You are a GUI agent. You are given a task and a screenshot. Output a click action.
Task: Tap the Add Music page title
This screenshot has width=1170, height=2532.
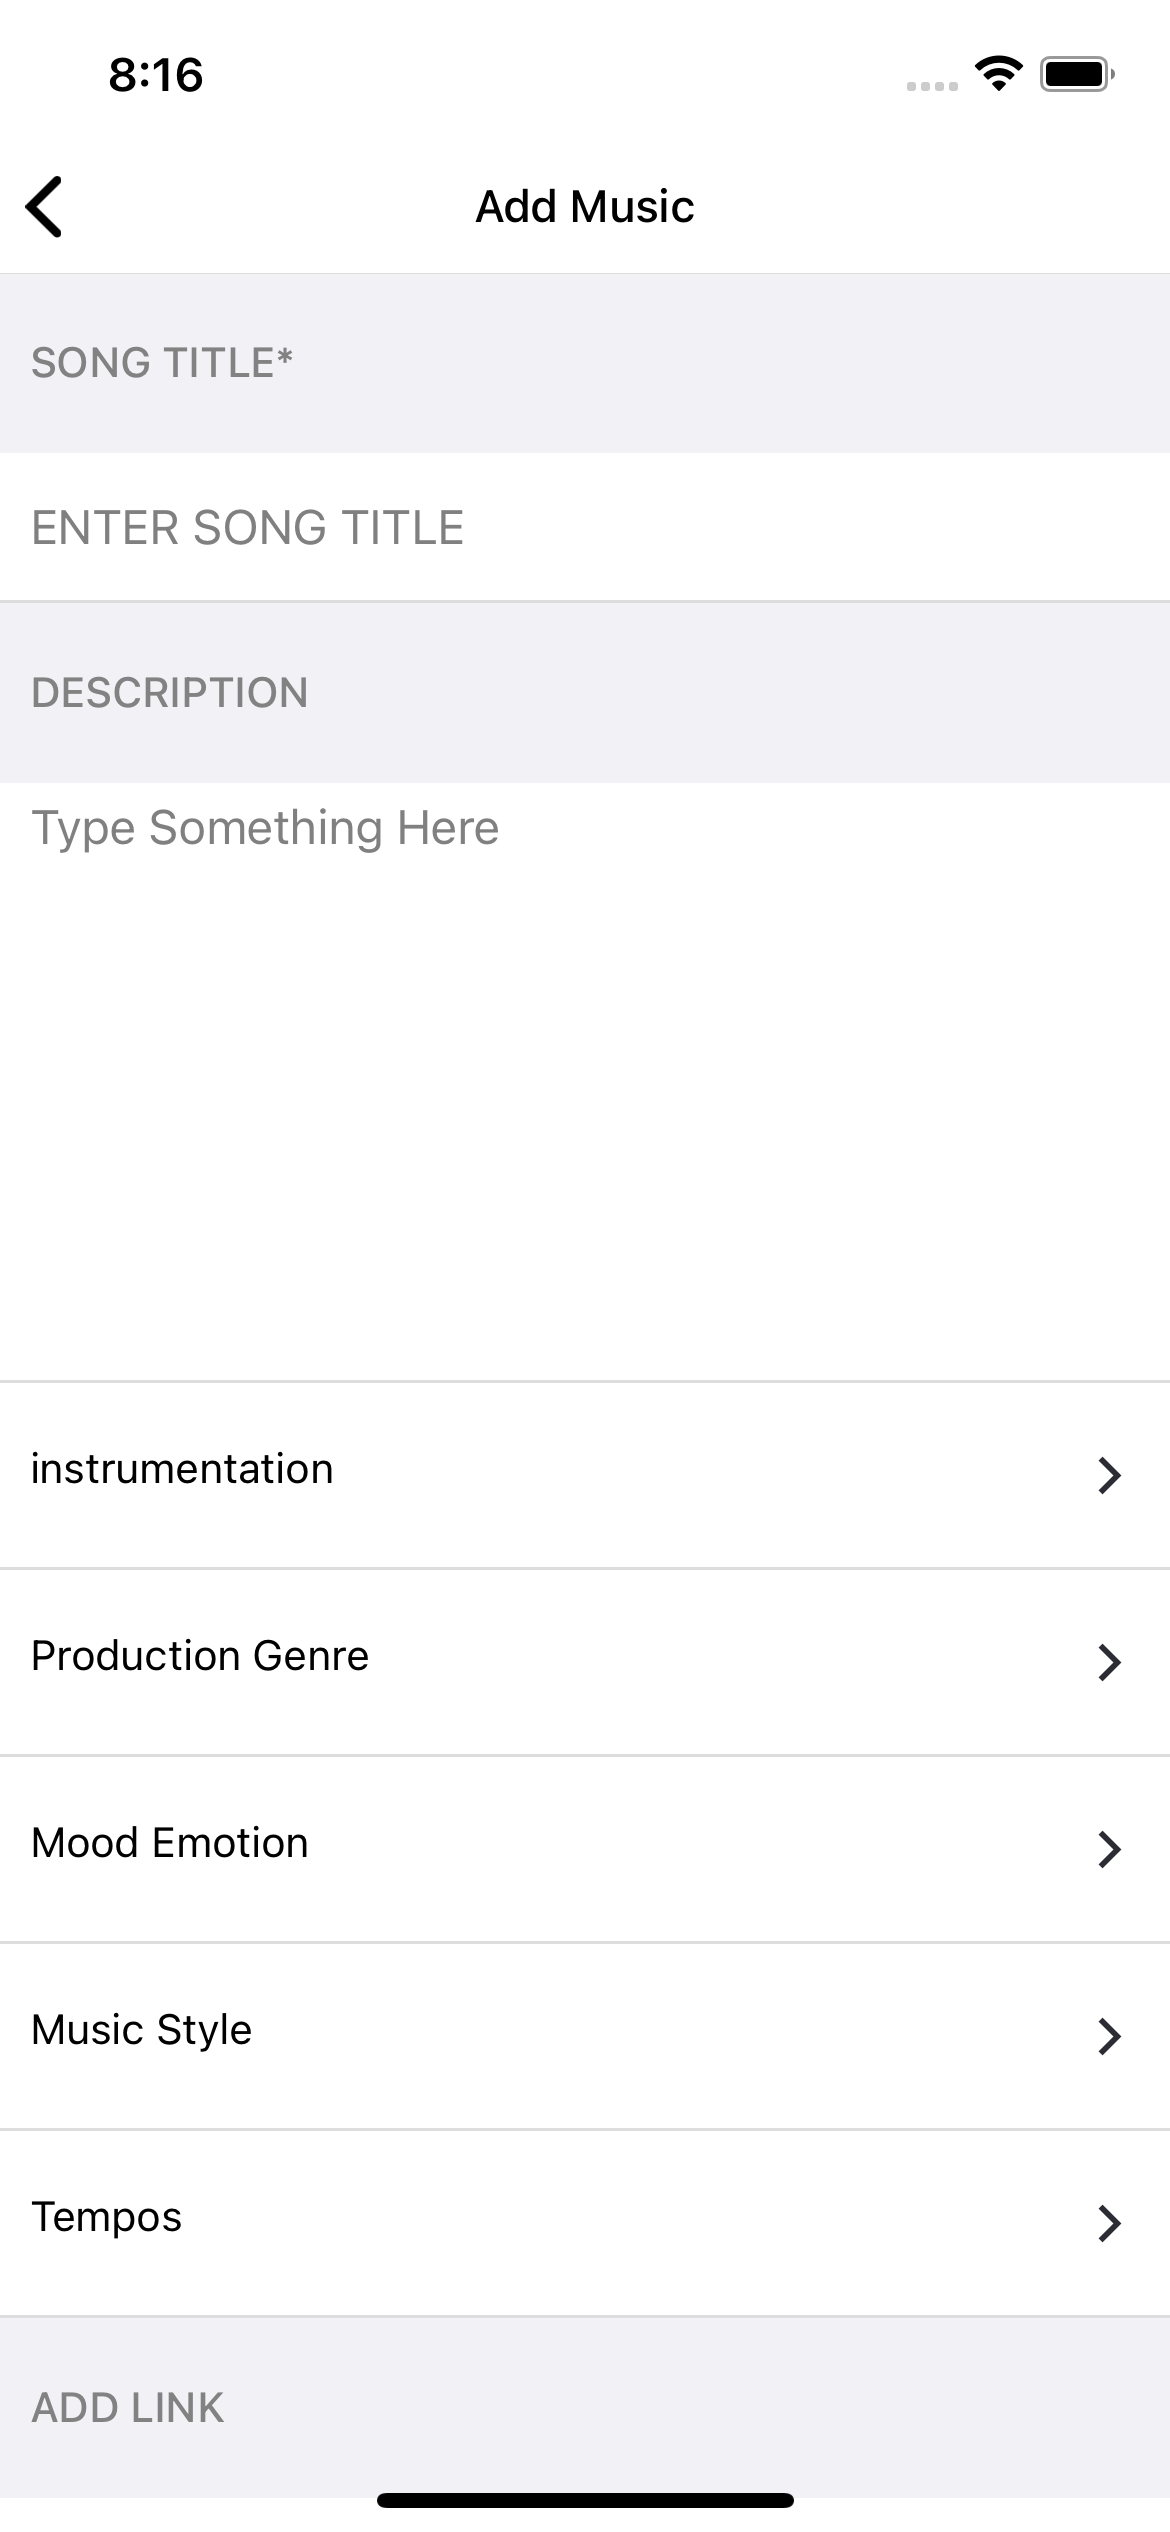pos(585,207)
